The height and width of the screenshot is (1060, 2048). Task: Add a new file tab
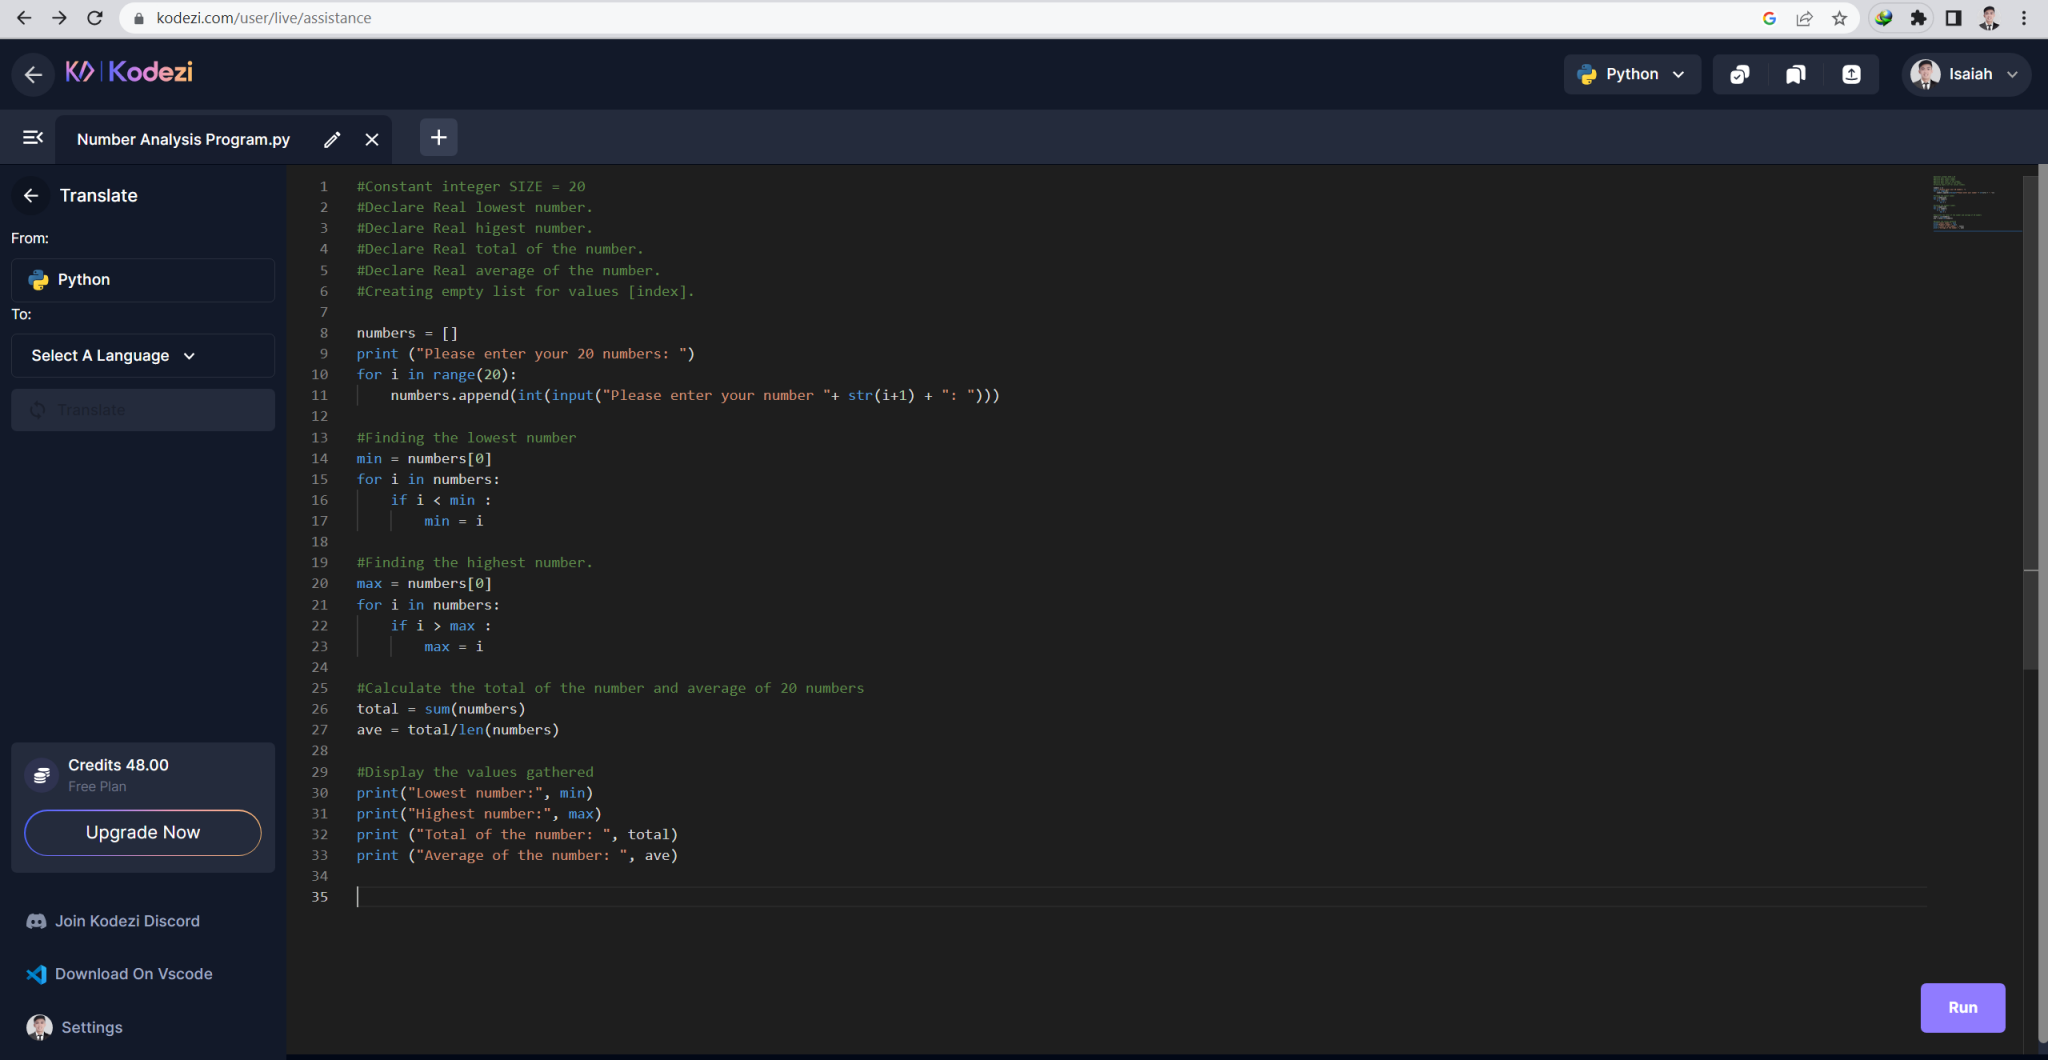[438, 138]
